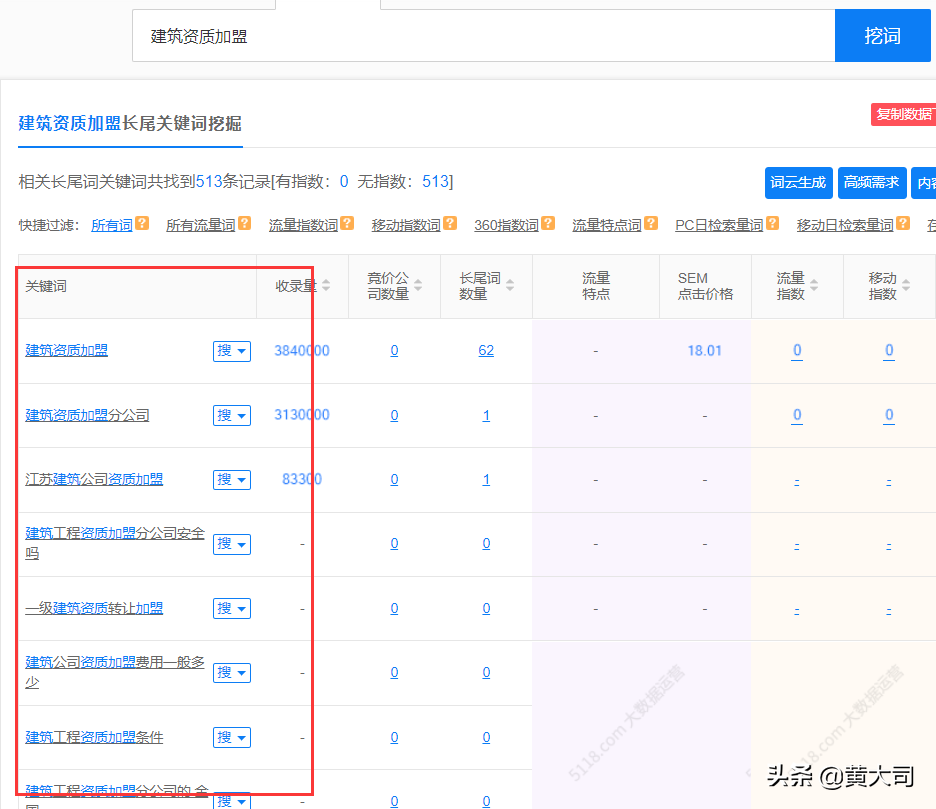
Task: Click the question mark beside 移动指数词
Action: 450,224
